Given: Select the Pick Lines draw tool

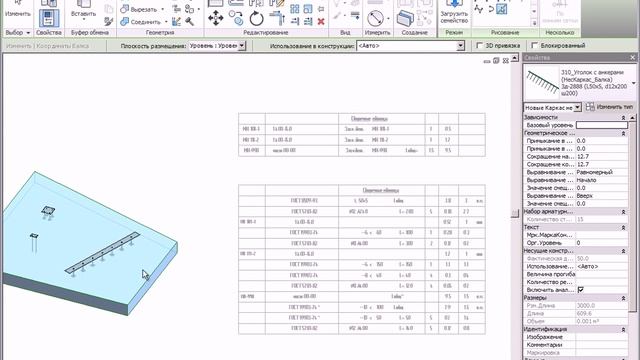Looking at the screenshot, I should (x=502, y=9).
